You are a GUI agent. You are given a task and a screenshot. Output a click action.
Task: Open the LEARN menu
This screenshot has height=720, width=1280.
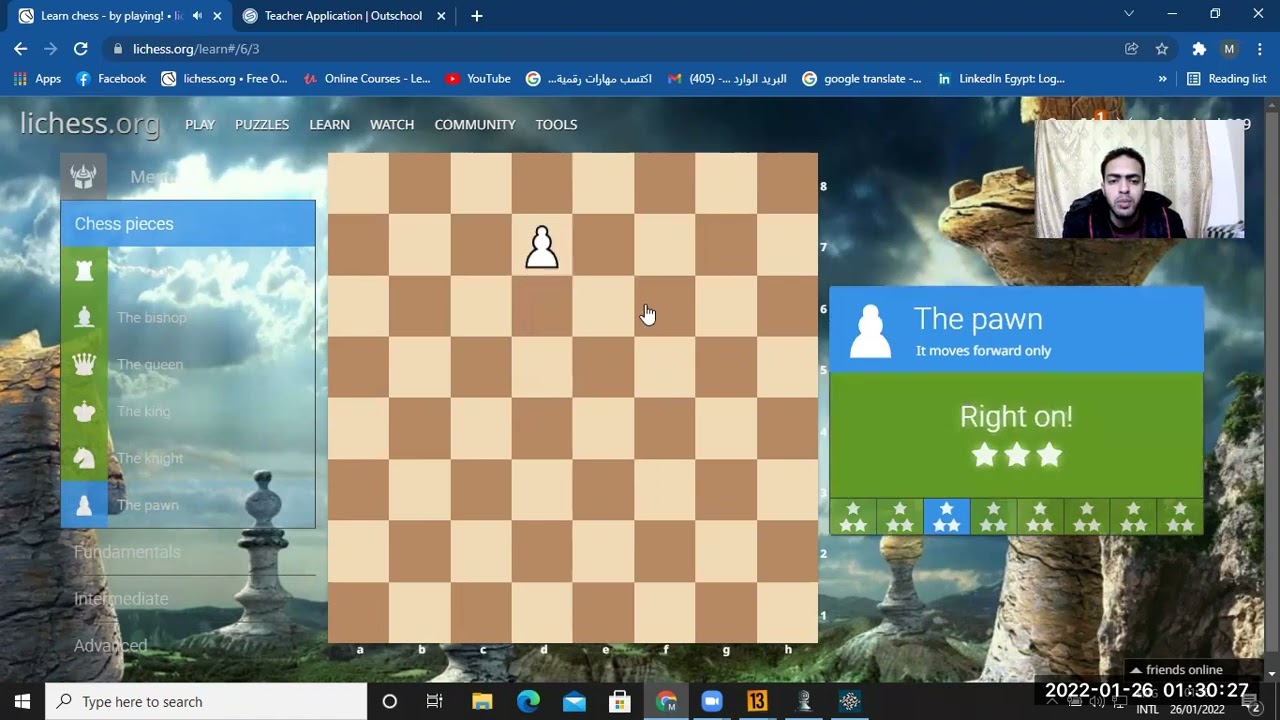pyautogui.click(x=329, y=124)
